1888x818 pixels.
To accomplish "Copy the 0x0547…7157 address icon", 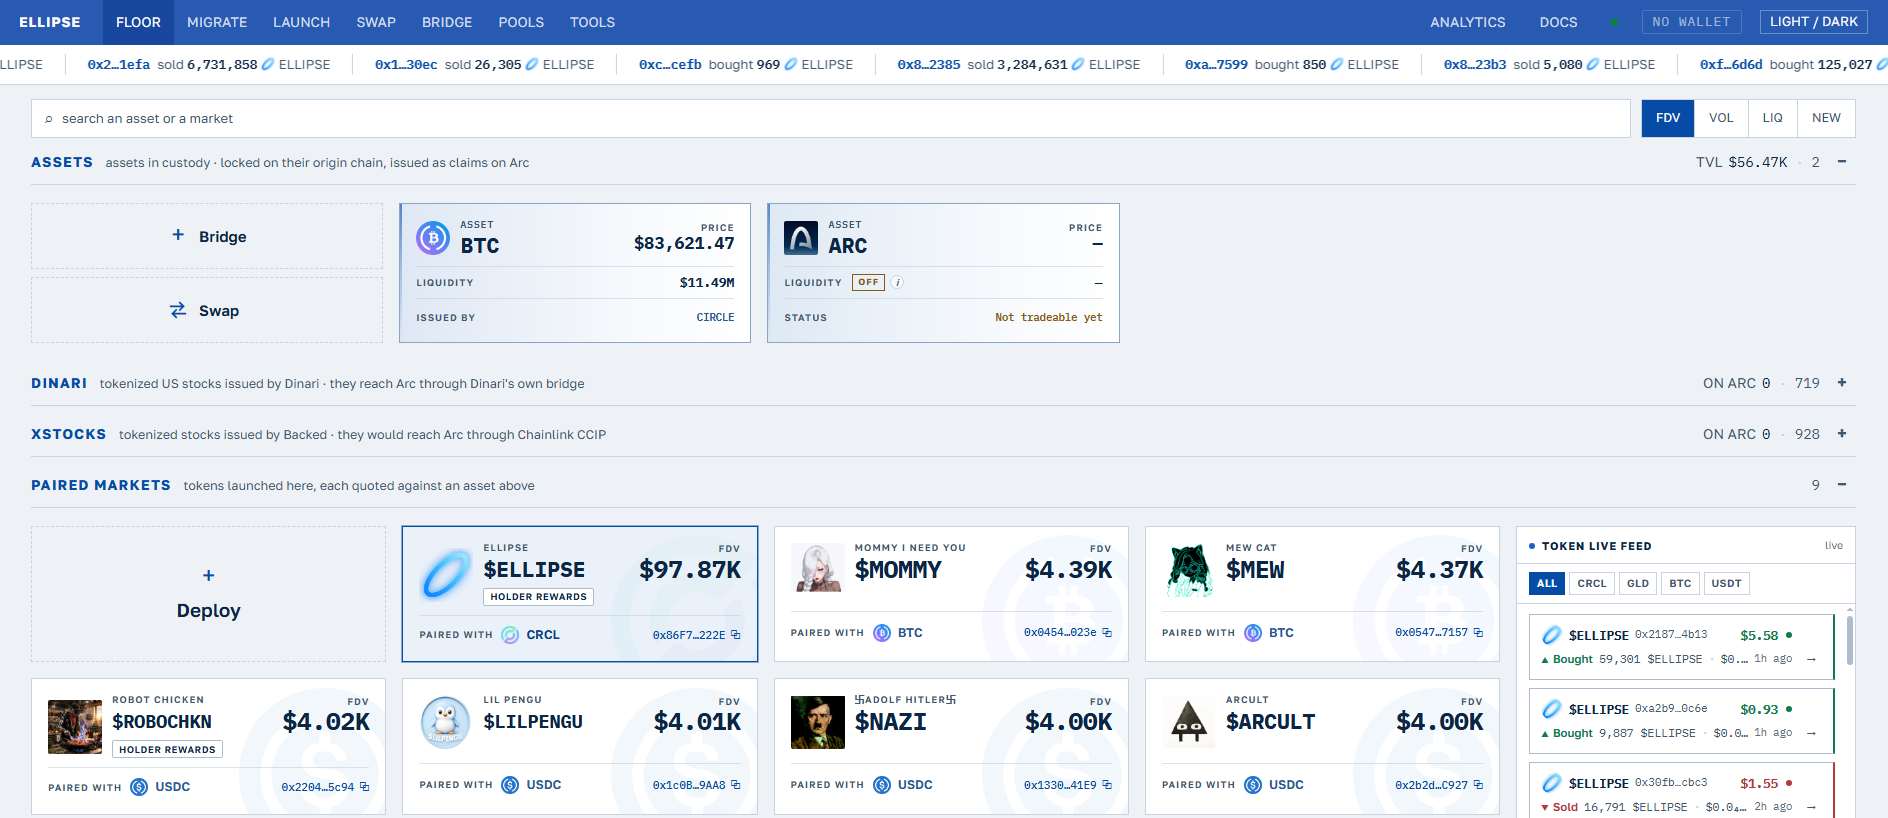I will coord(1478,632).
